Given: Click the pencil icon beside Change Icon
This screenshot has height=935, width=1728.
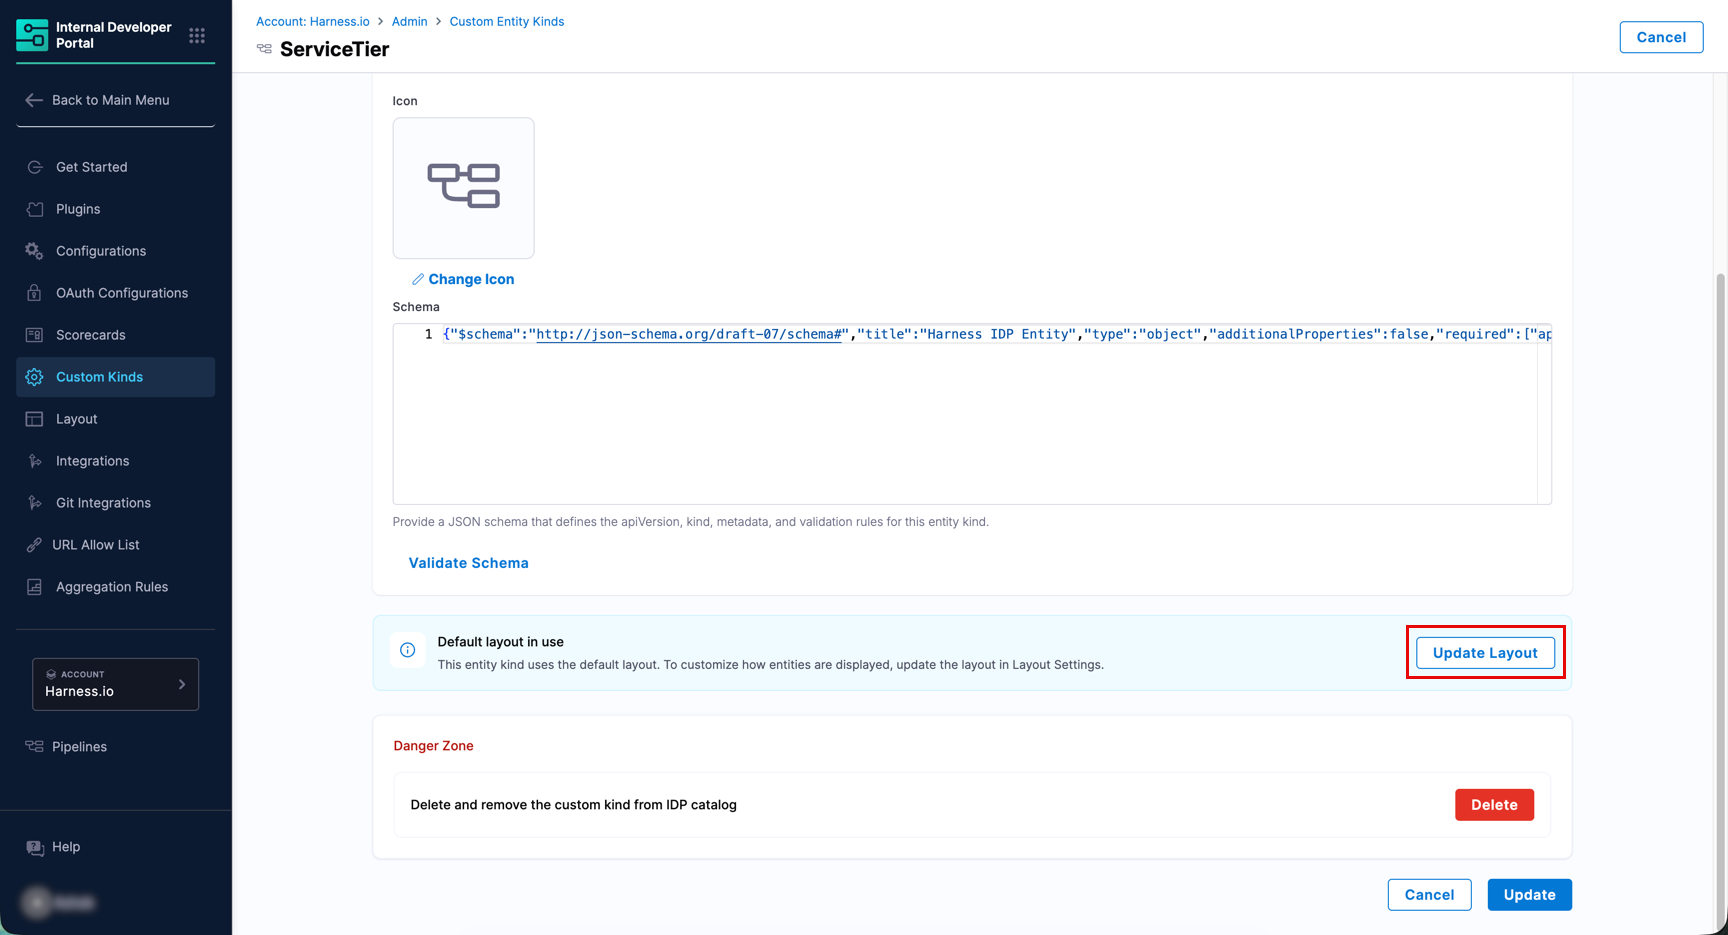Looking at the screenshot, I should tap(418, 280).
